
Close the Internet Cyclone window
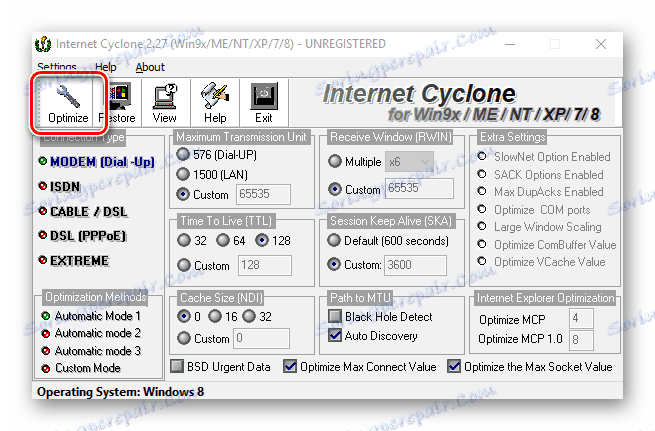601,44
